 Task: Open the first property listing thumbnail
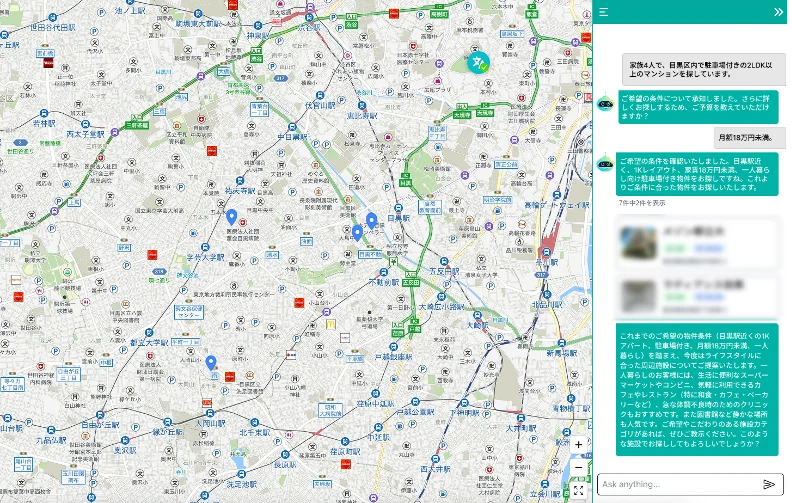(x=638, y=241)
